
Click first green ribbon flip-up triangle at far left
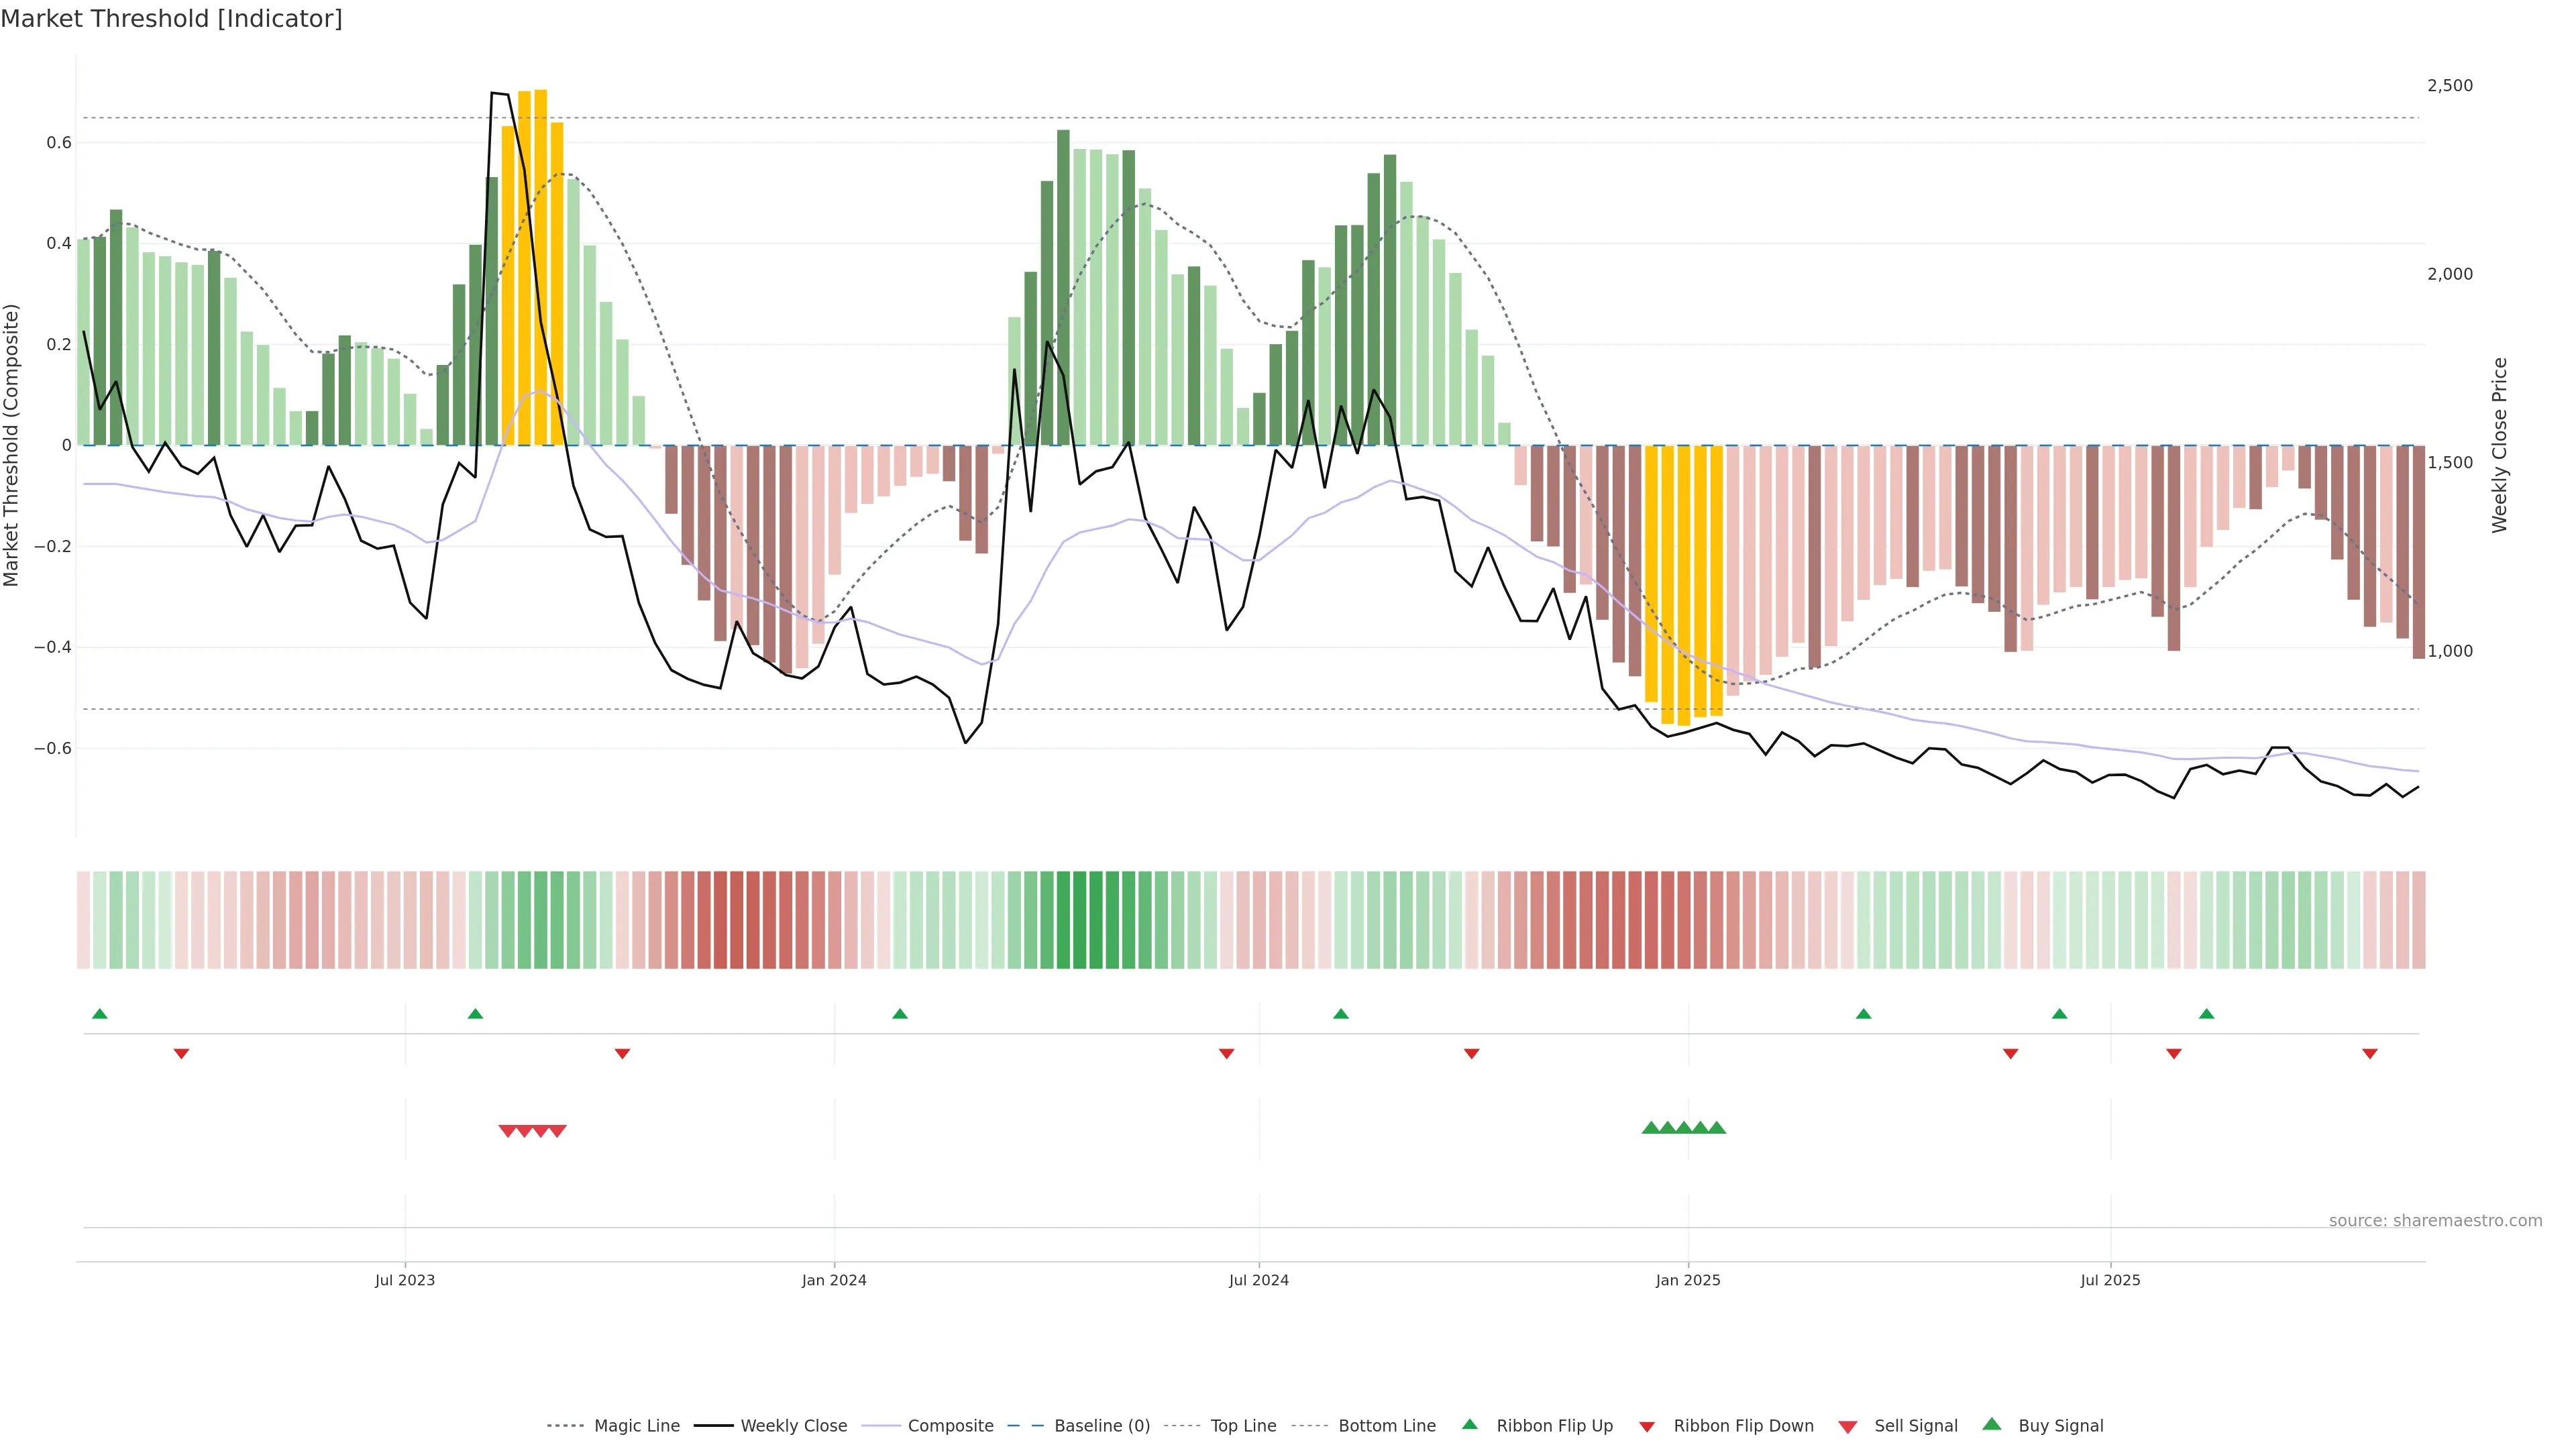tap(99, 1014)
